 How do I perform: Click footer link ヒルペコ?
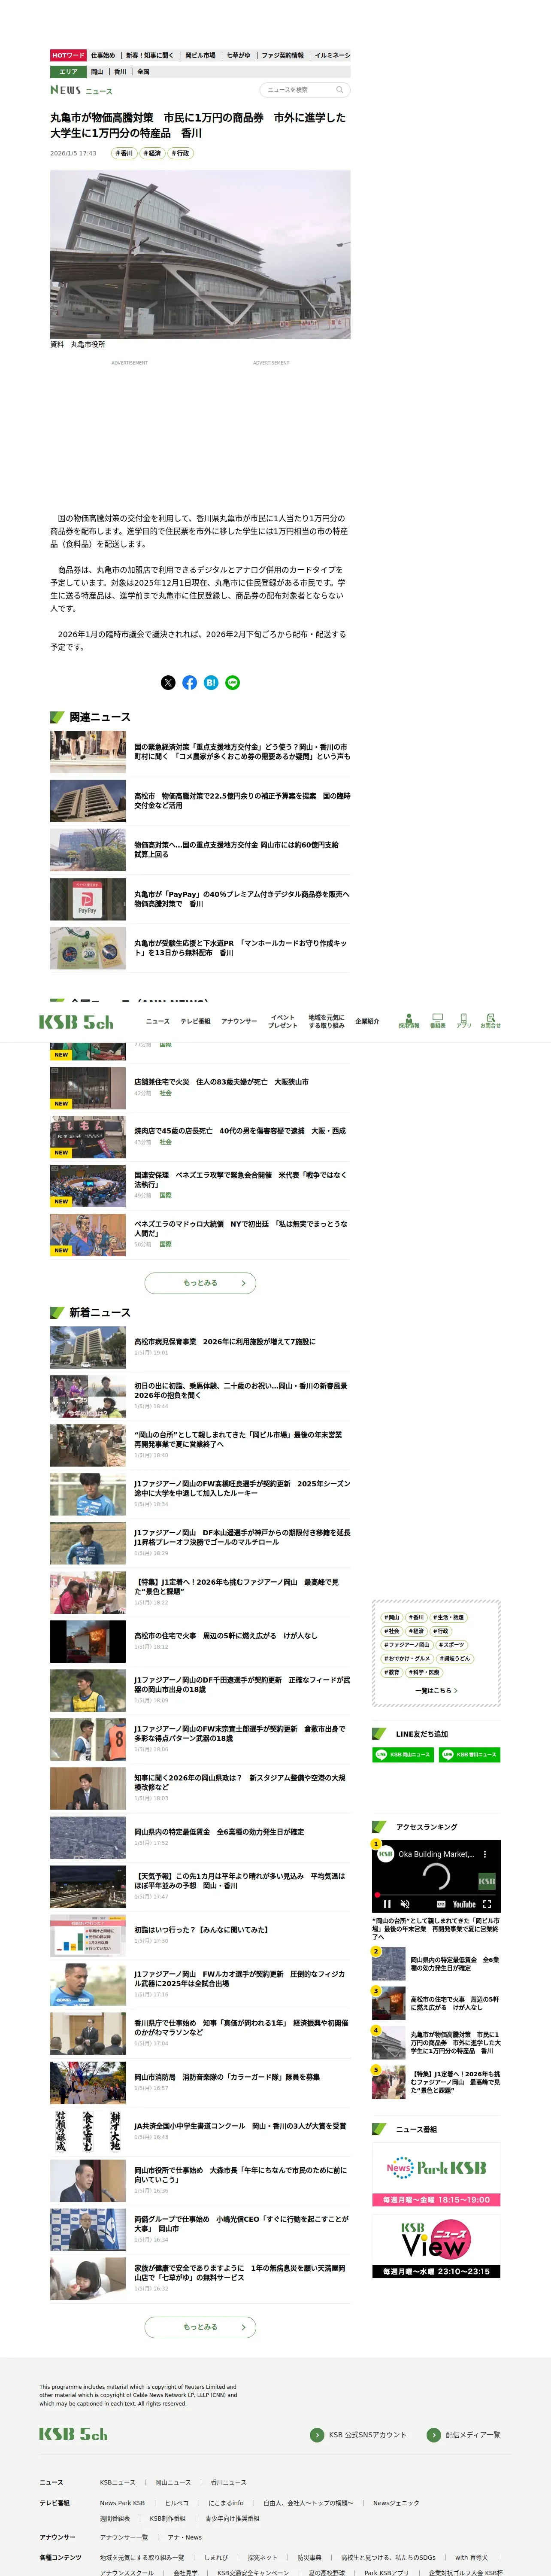point(177,2503)
